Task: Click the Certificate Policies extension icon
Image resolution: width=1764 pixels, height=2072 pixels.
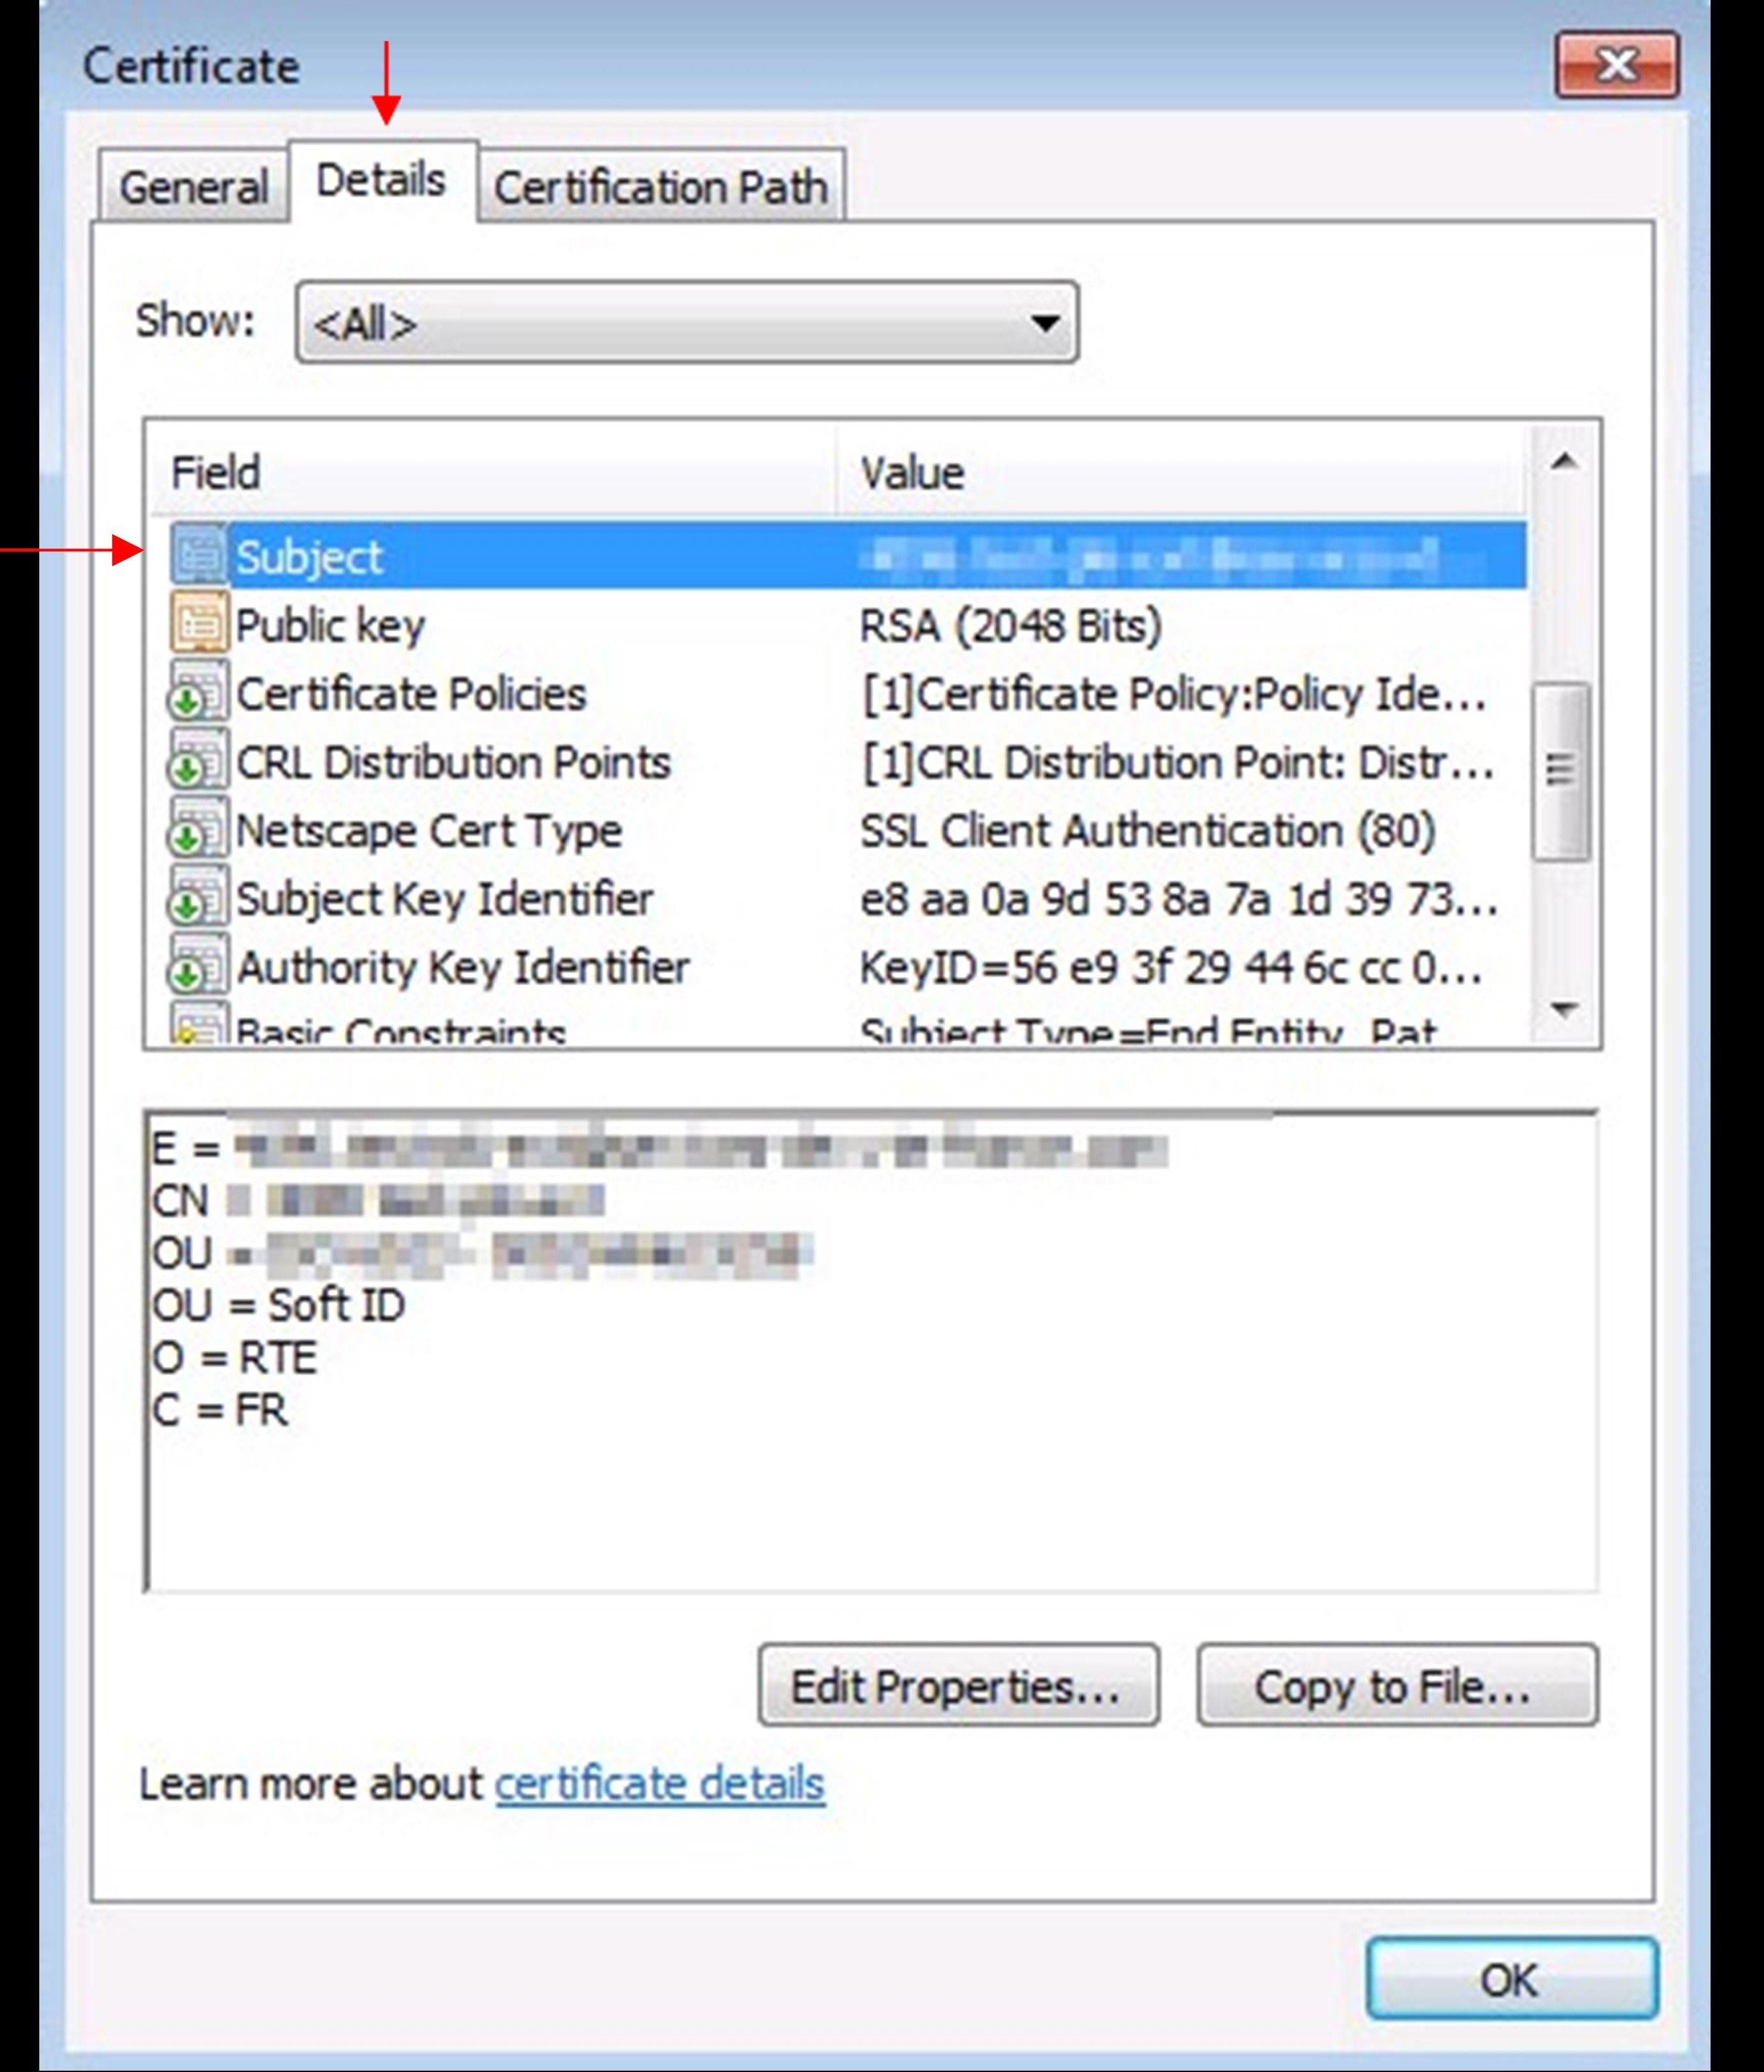Action: point(198,692)
